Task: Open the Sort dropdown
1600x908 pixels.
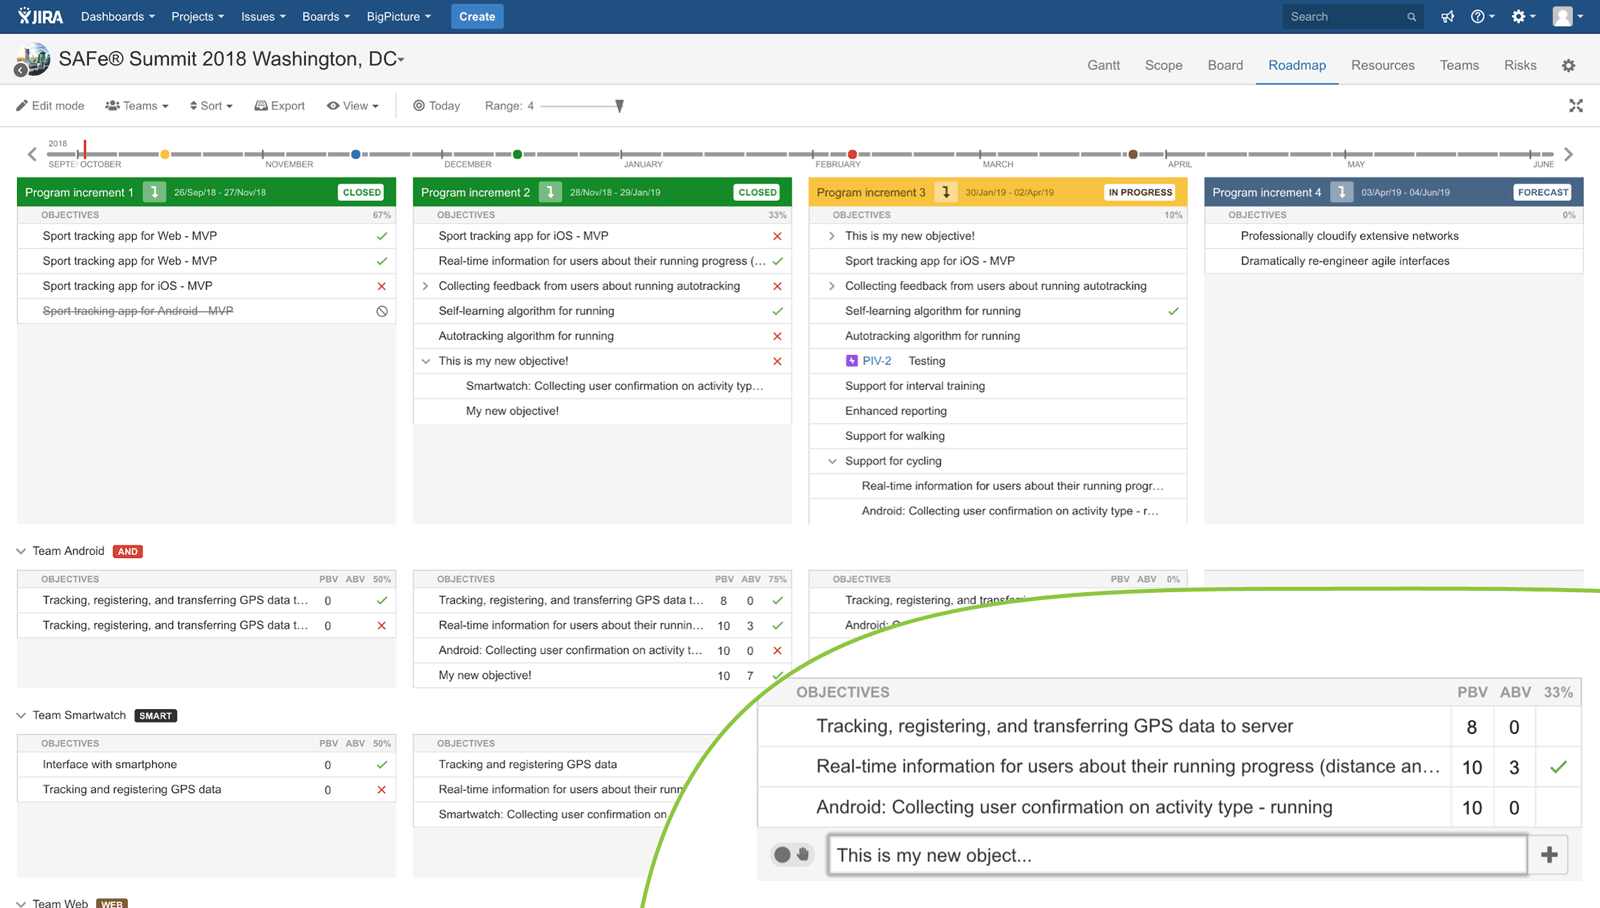Action: (210, 105)
